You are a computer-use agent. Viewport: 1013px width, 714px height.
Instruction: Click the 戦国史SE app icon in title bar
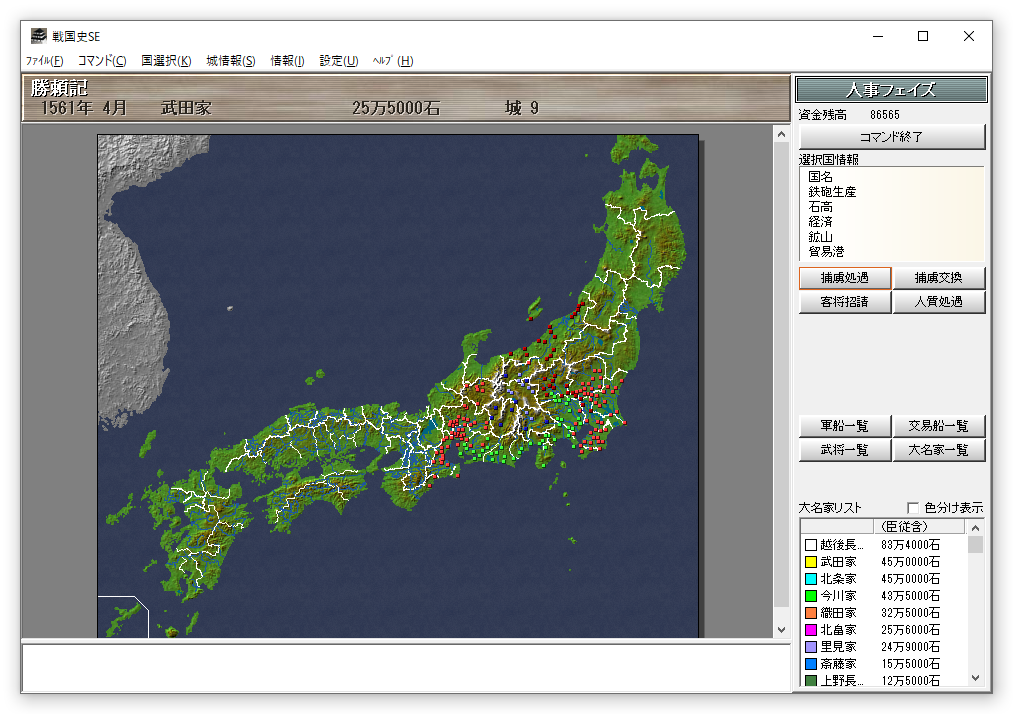pyautogui.click(x=38, y=36)
